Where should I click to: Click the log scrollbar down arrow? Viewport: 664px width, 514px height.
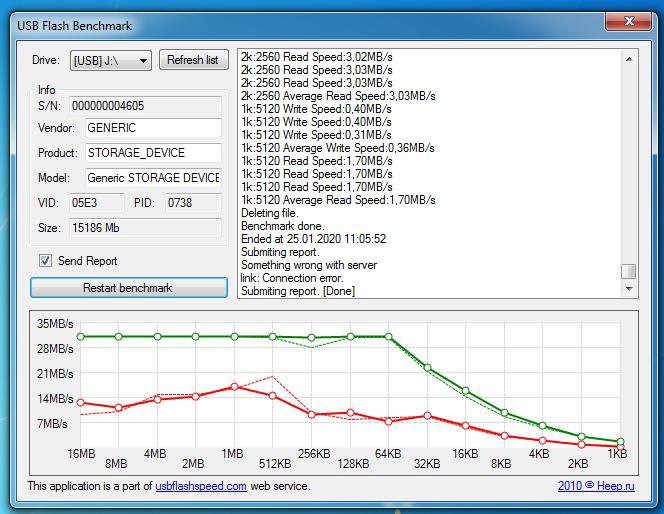629,289
